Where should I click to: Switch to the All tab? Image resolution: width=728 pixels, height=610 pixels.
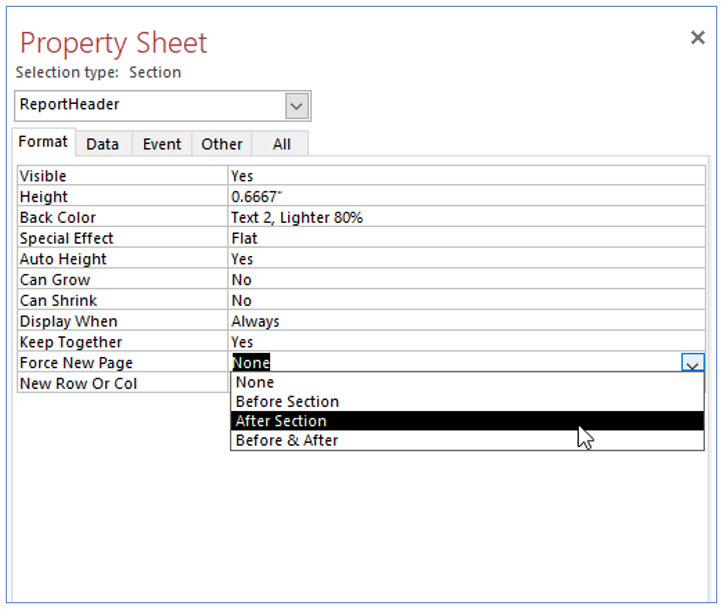(281, 144)
